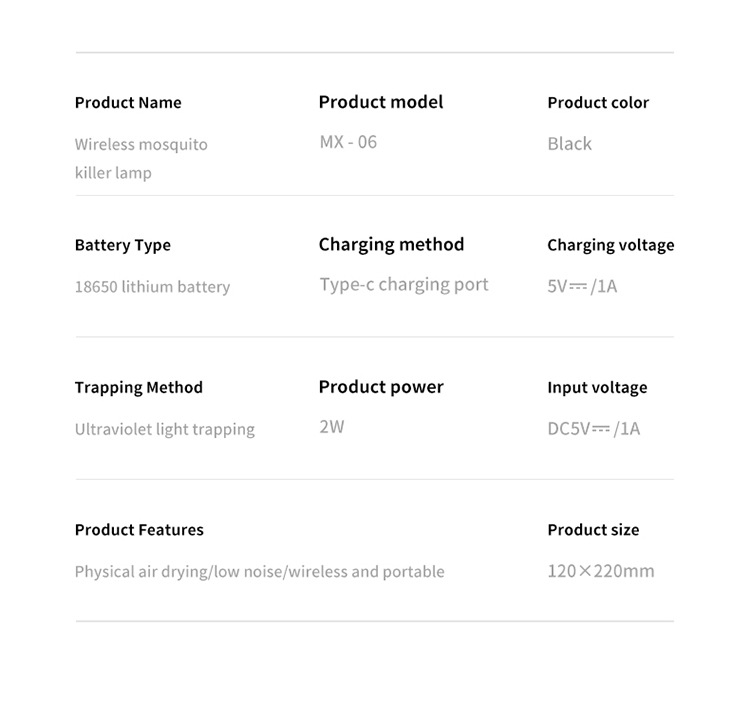Screen dimensions: 750x701
Task: Click the Battery Type heading
Action: [122, 245]
